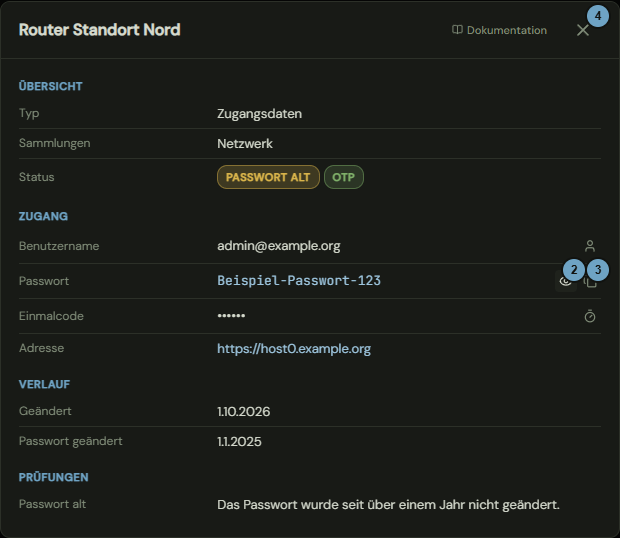620x538 pixels.
Task: Close the Router Standort Nord dialog
Action: coord(582,30)
